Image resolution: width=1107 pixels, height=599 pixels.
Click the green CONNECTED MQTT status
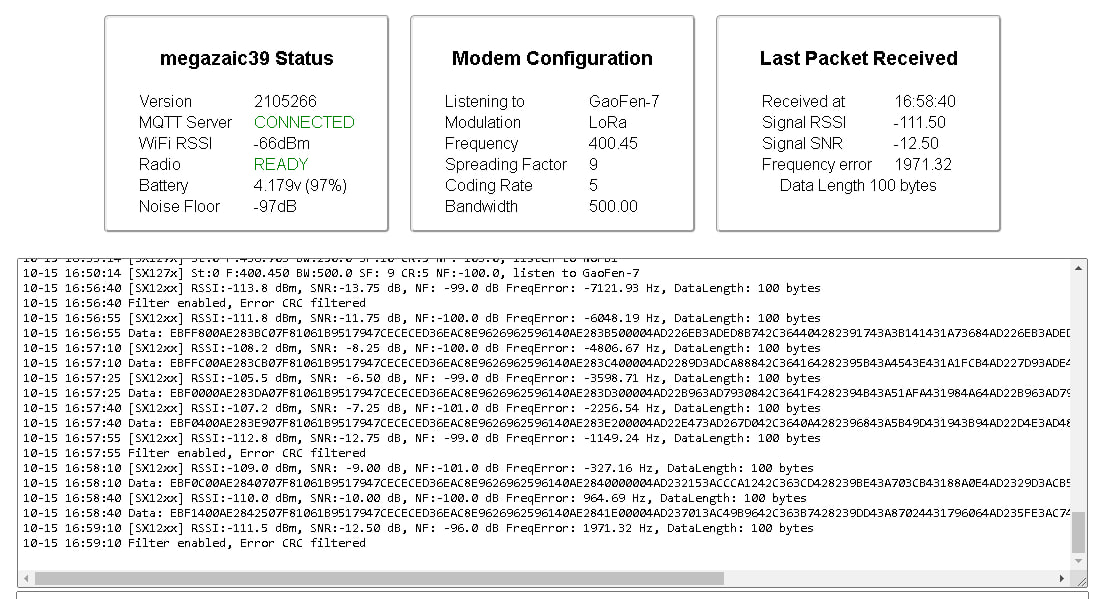(304, 122)
